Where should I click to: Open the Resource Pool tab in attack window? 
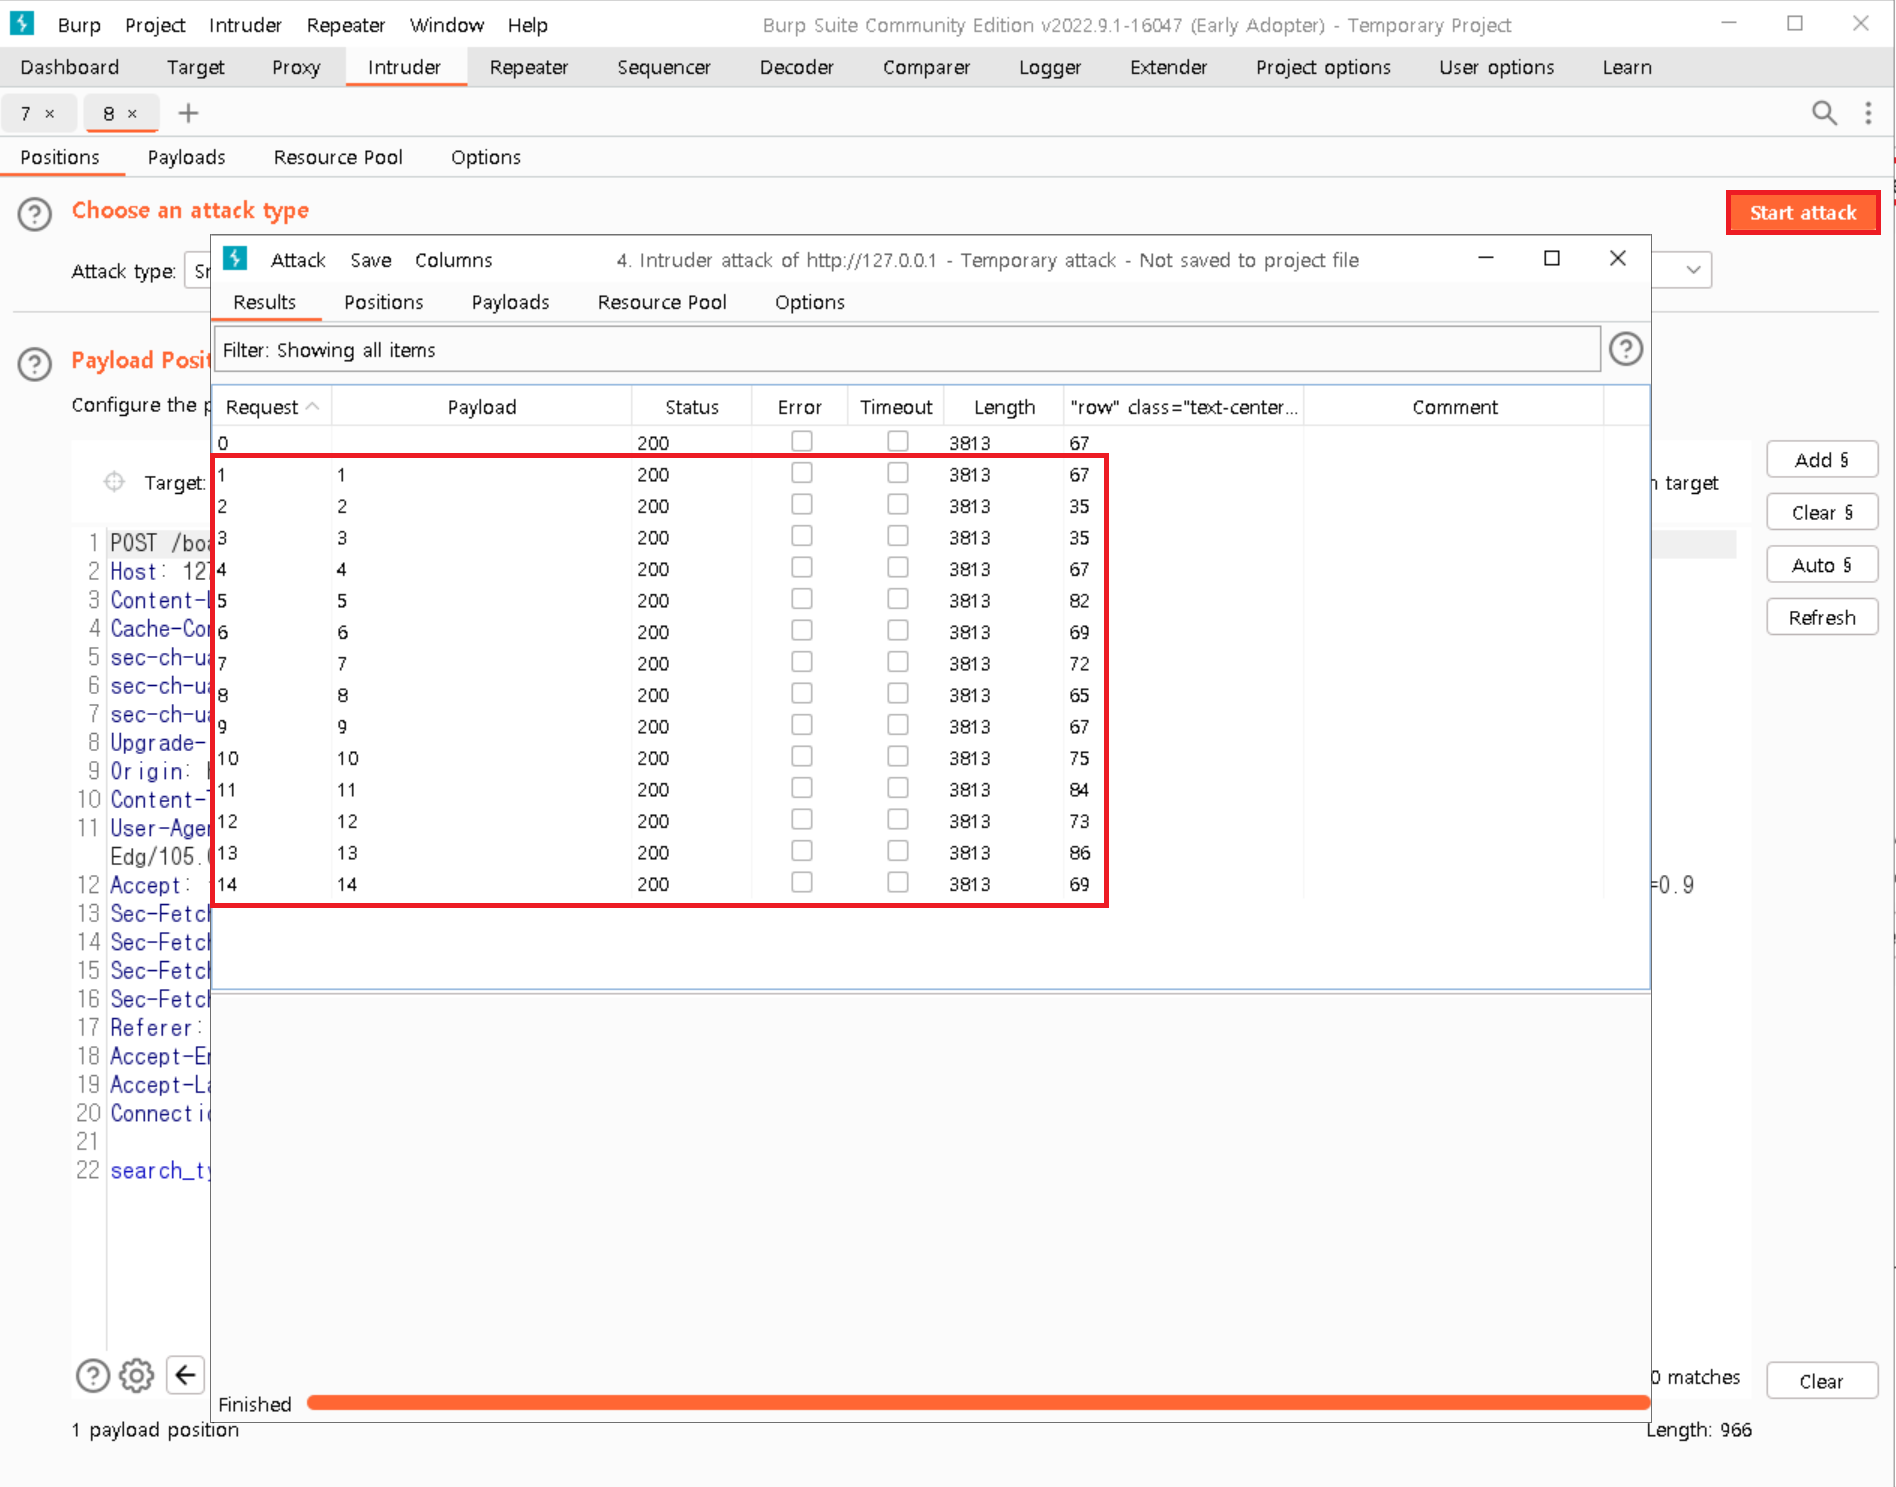(x=662, y=302)
